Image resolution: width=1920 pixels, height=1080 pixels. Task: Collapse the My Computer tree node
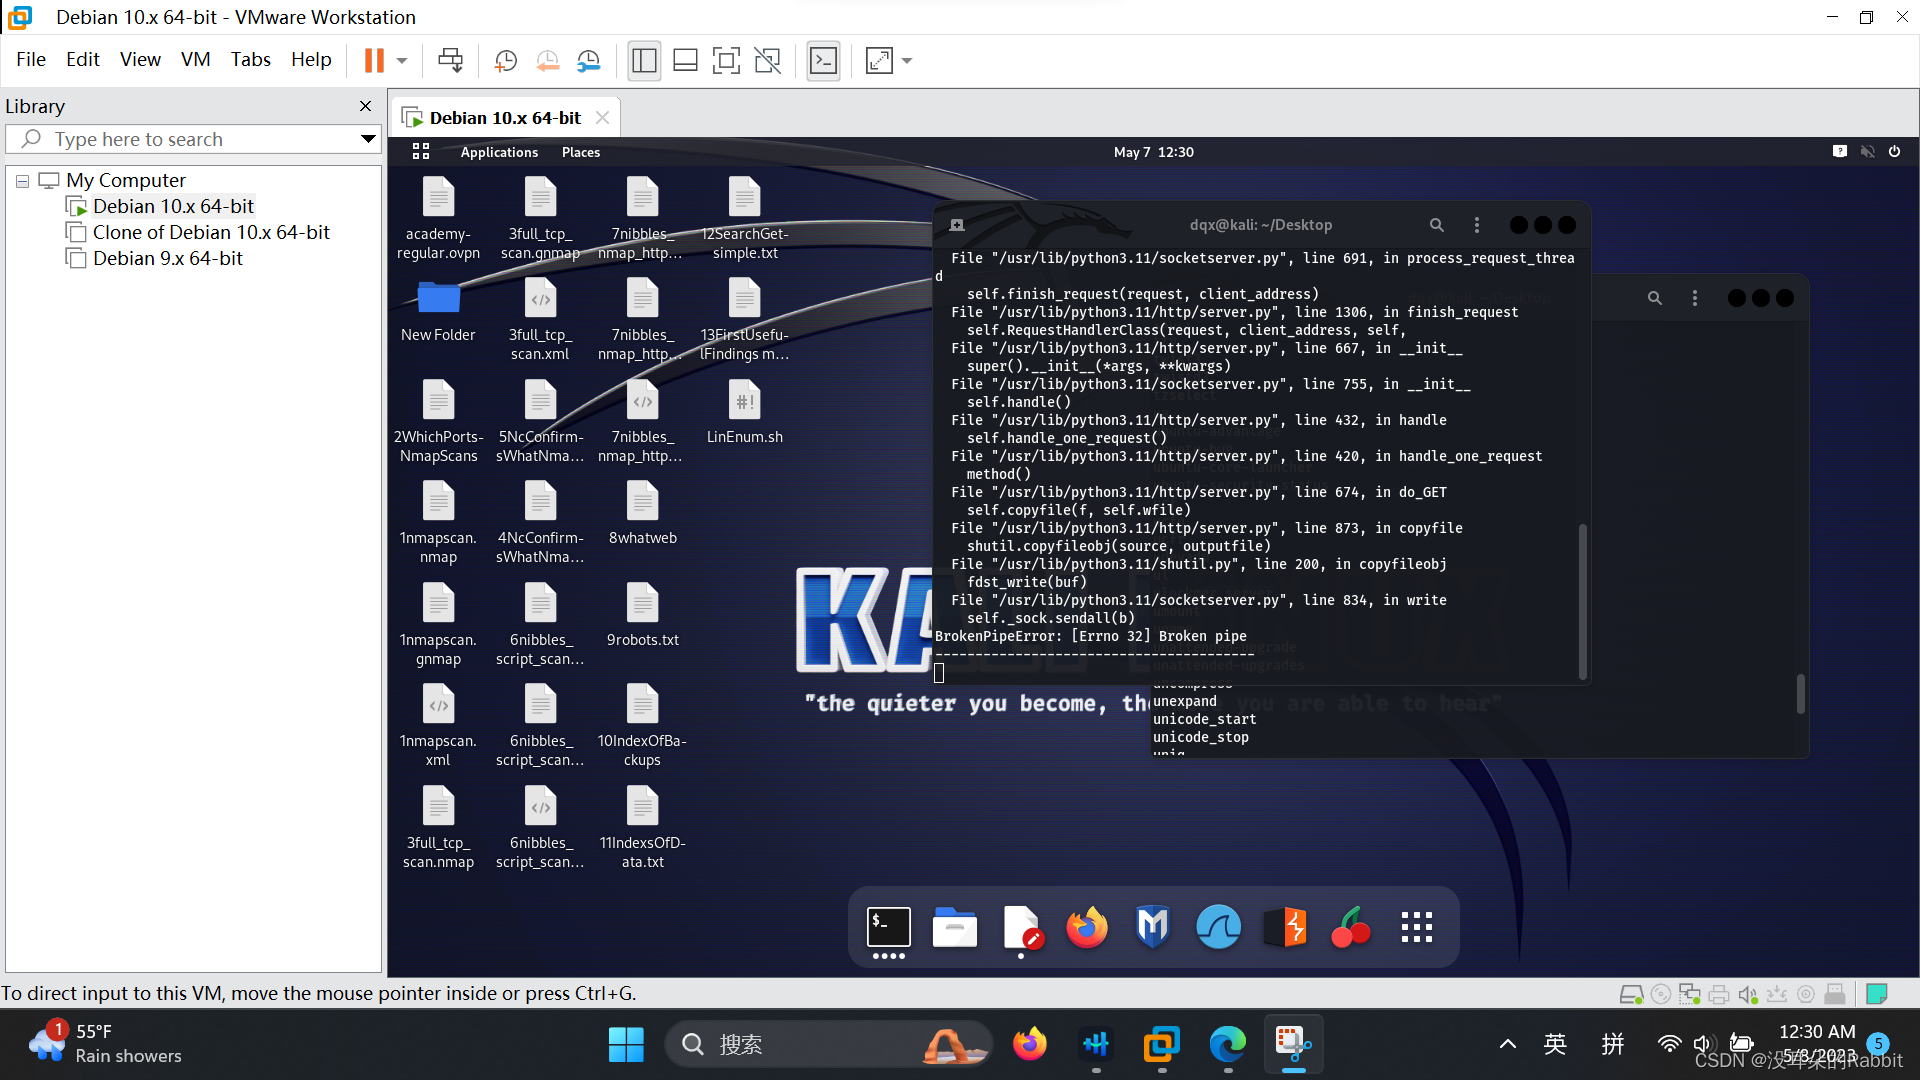[x=22, y=181]
